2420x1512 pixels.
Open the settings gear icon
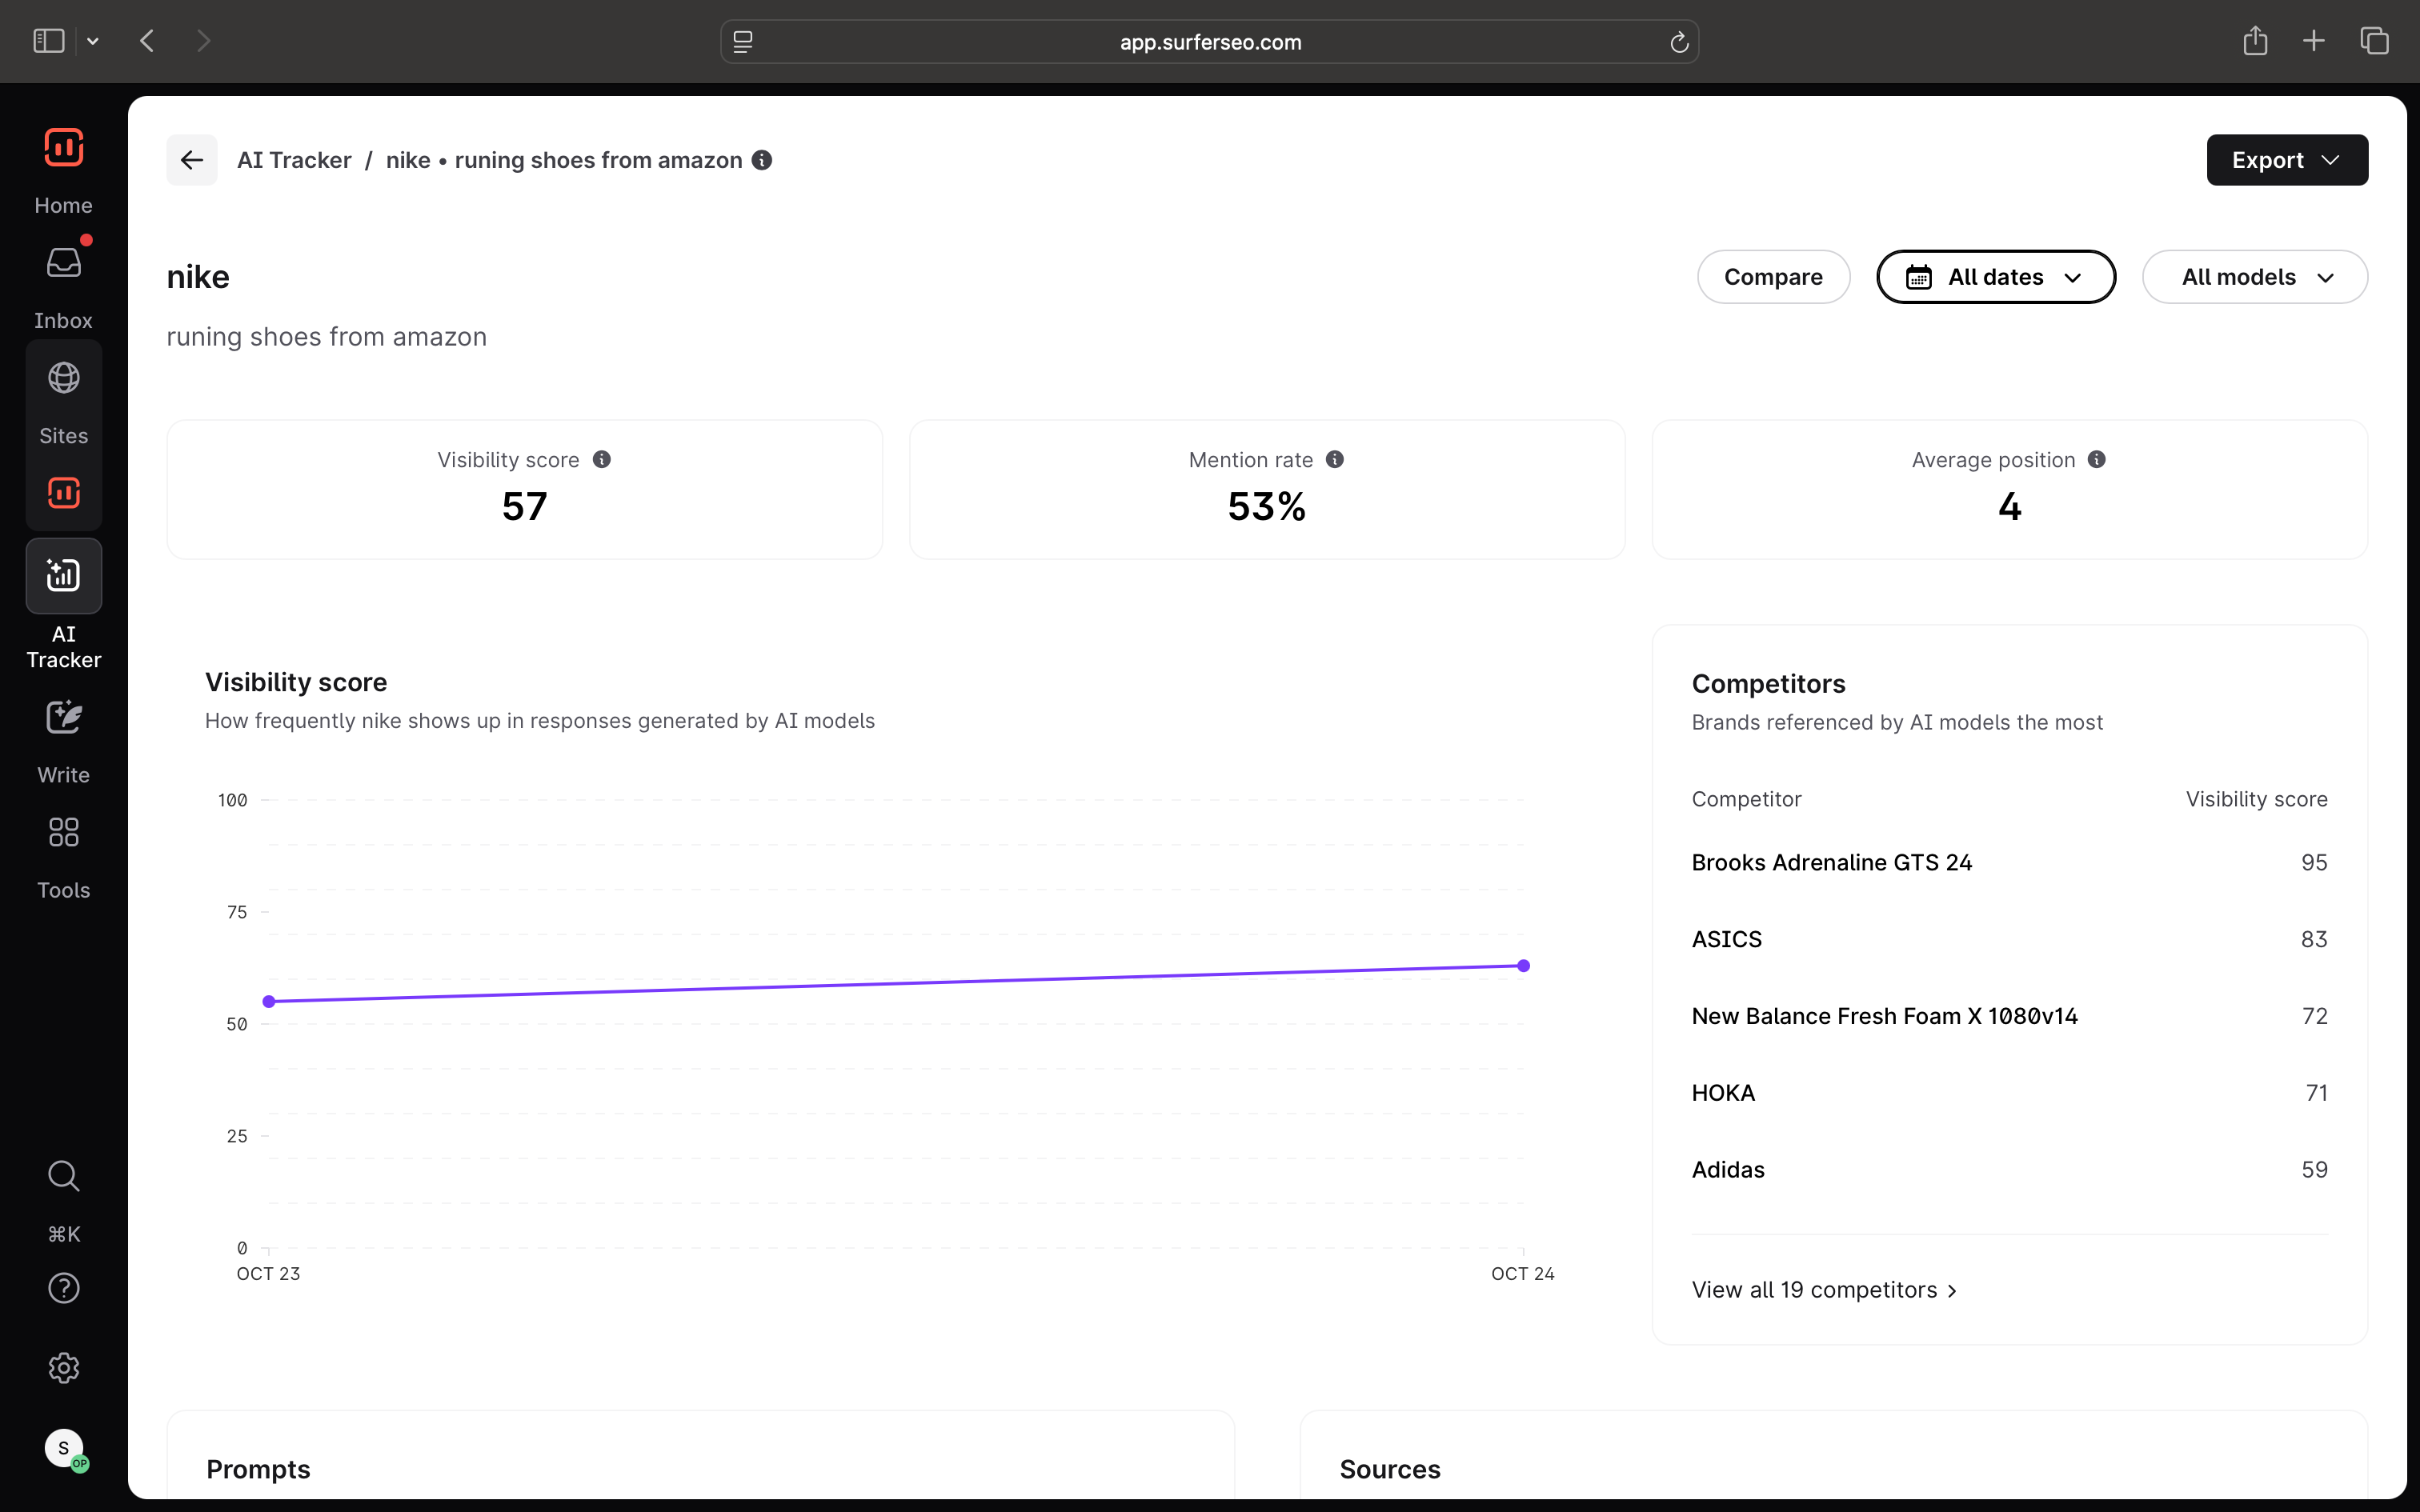[x=63, y=1368]
